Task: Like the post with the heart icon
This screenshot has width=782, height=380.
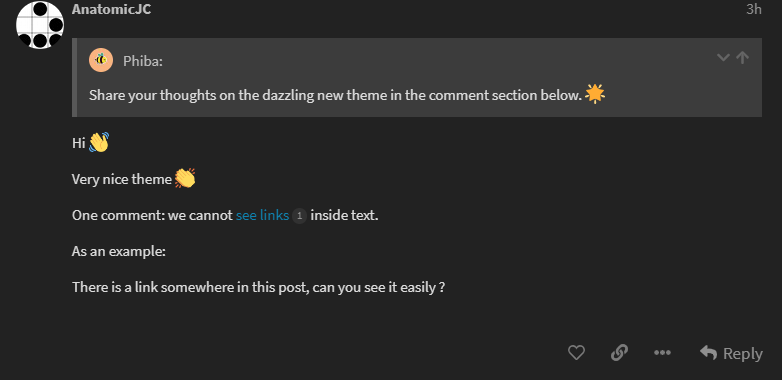Action: point(576,353)
